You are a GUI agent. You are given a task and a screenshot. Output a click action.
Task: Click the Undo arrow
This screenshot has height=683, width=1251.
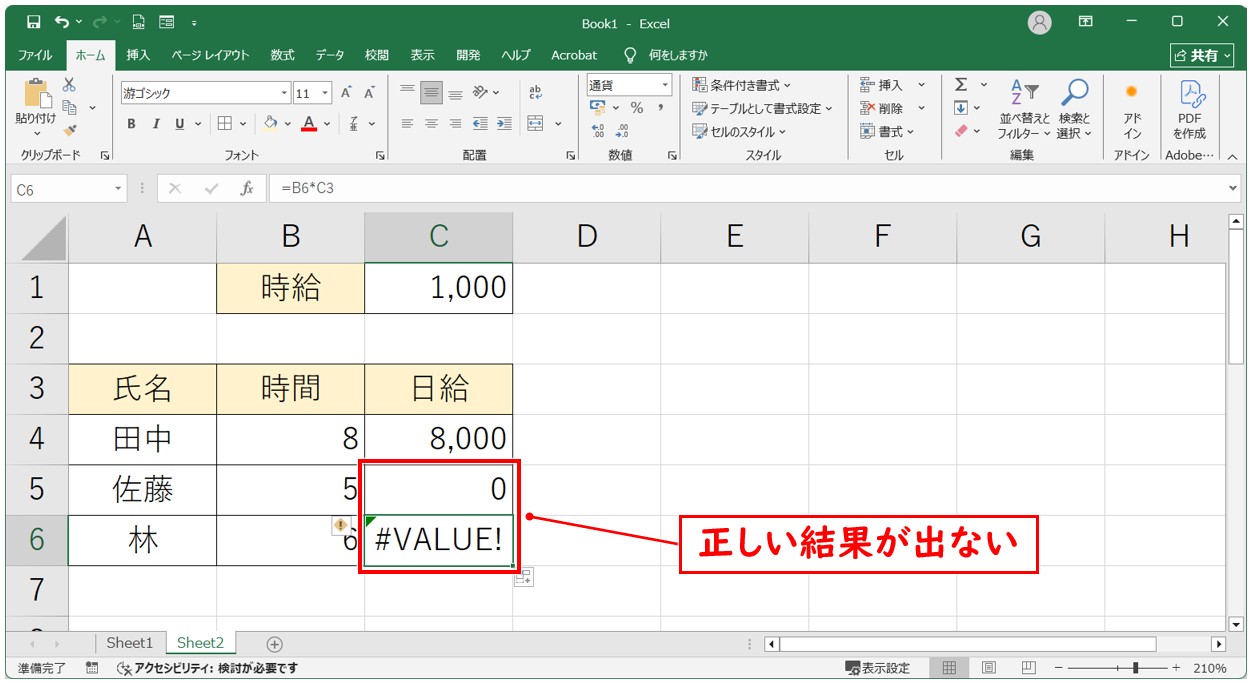point(62,22)
